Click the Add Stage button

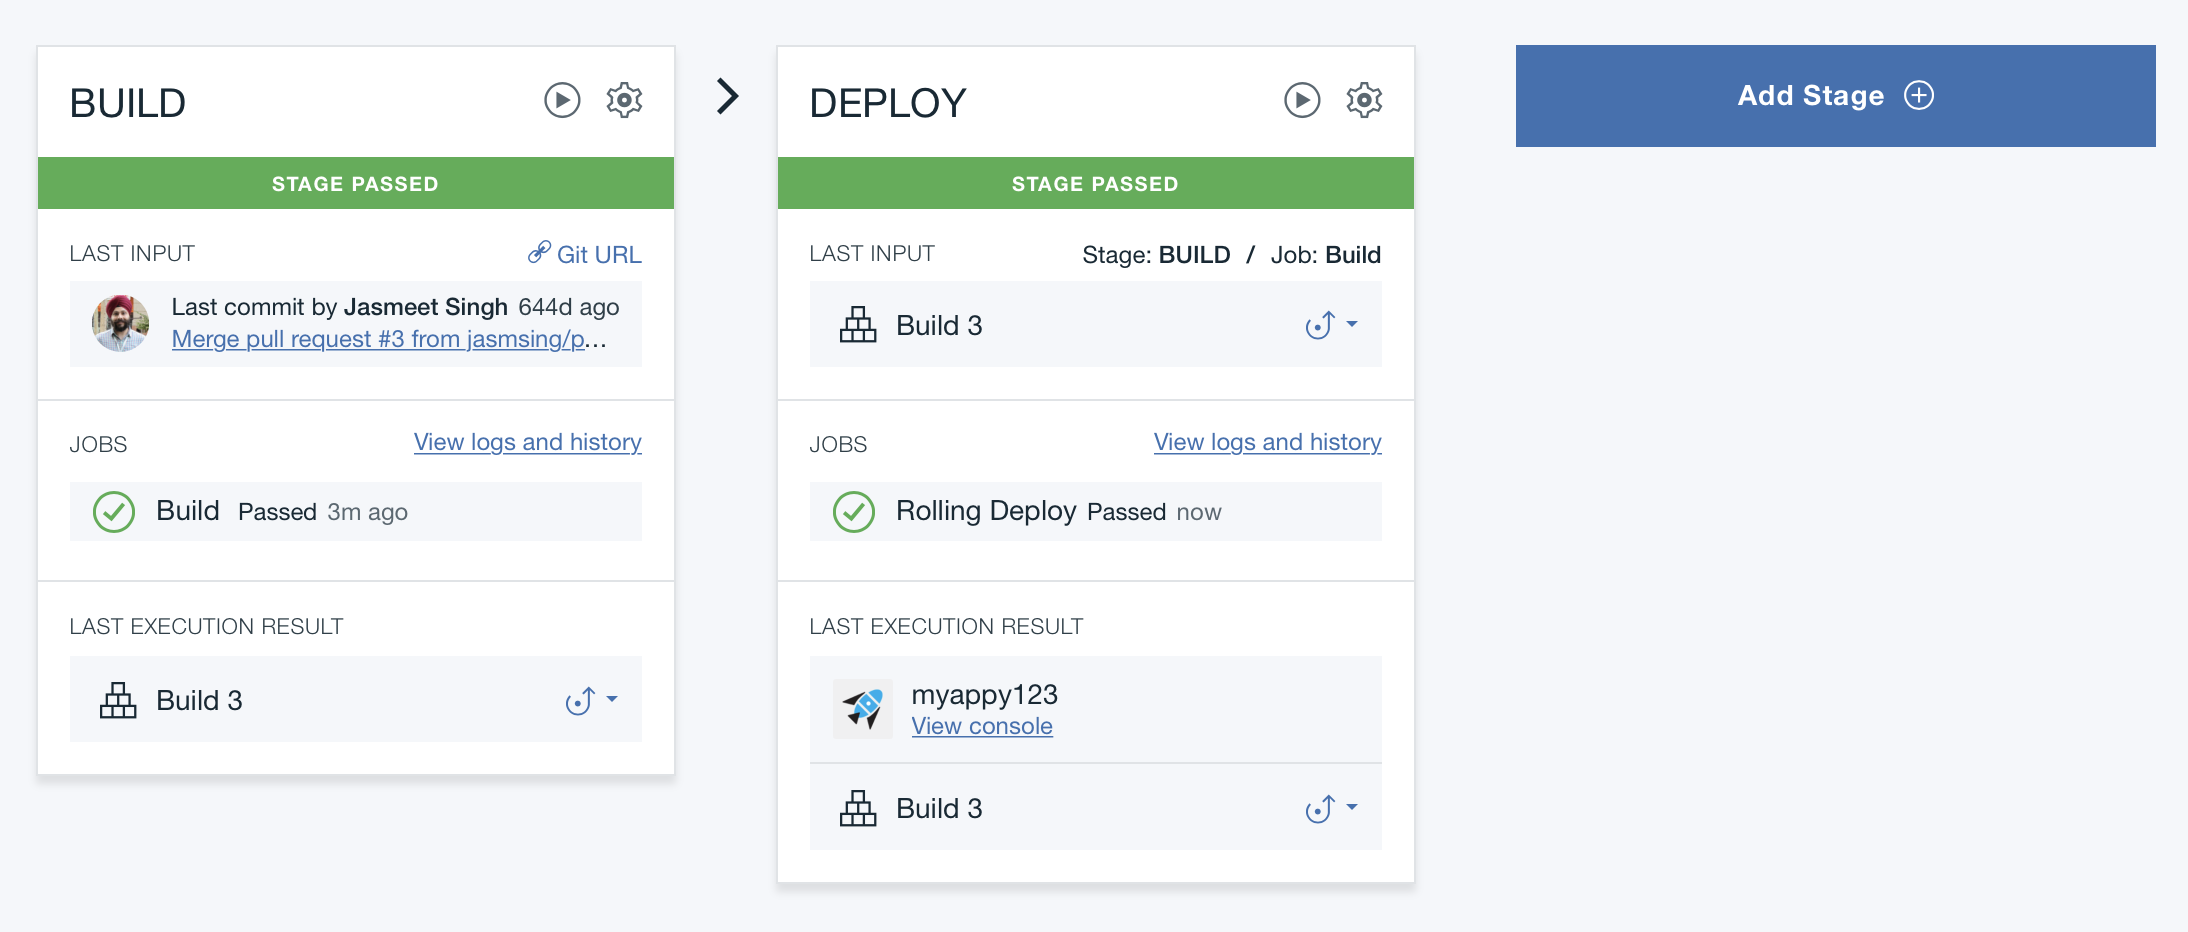[1835, 96]
